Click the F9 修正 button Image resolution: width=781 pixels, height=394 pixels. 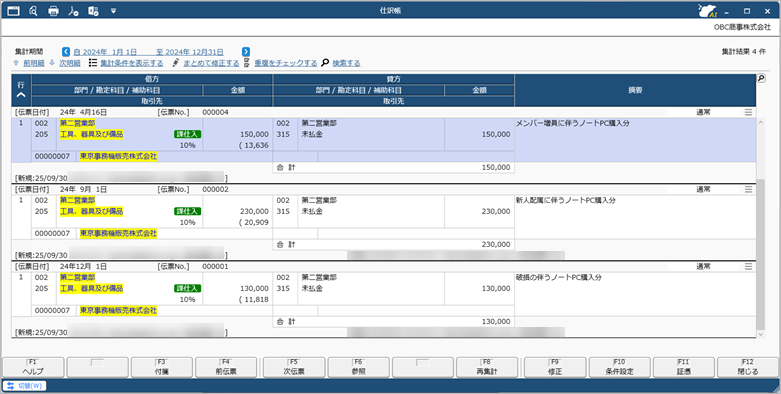click(x=555, y=367)
